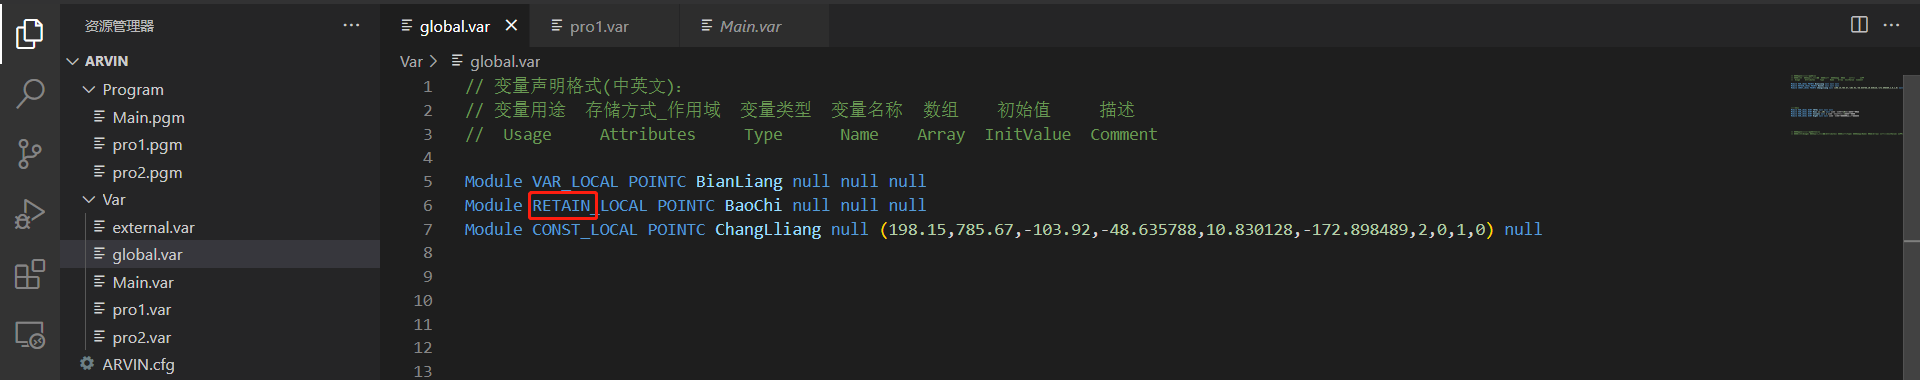The height and width of the screenshot is (381, 1922).
Task: Click the Var breadcrumb segment
Action: coord(411,62)
